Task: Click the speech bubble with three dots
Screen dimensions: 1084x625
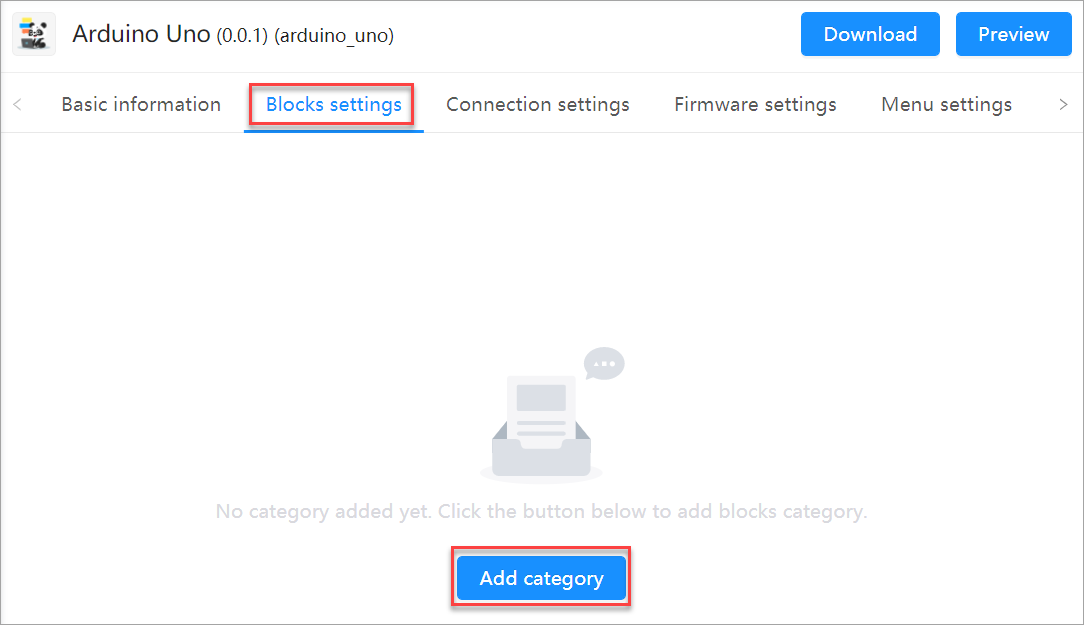Action: tap(604, 364)
